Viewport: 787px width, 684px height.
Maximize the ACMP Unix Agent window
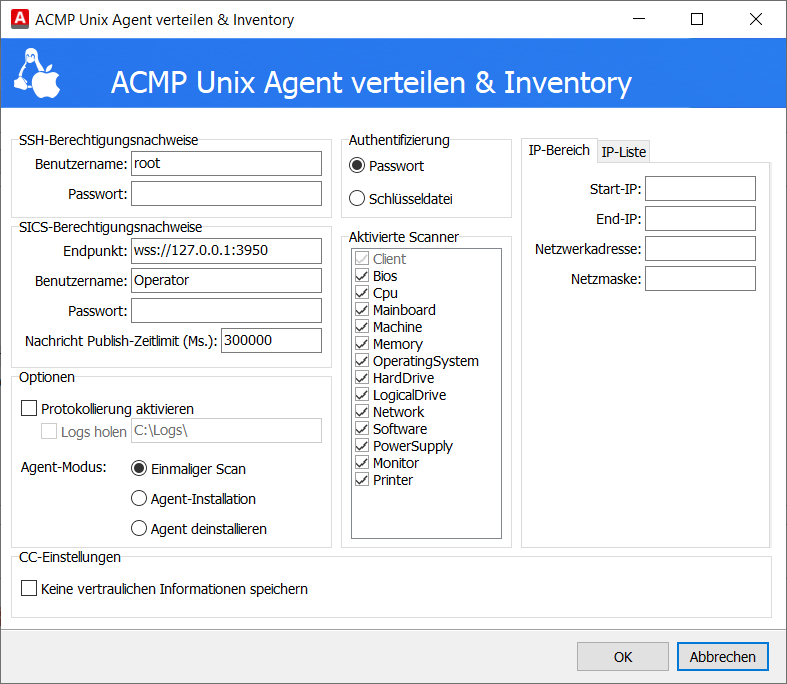tap(697, 19)
